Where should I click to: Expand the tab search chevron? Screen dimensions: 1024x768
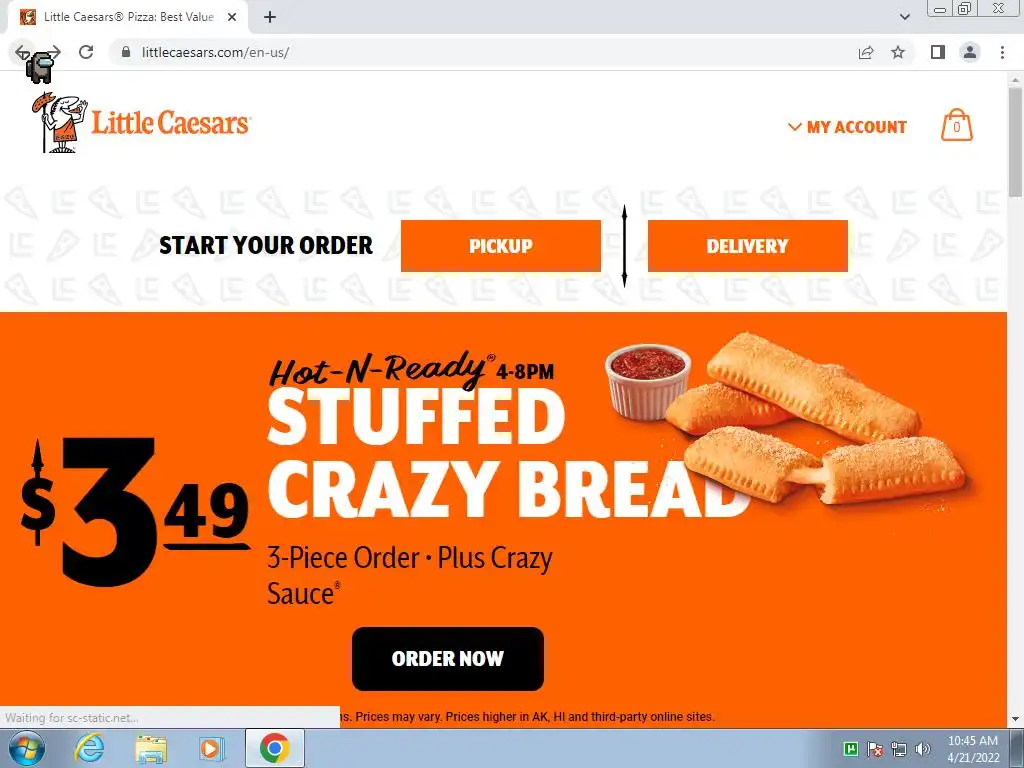point(904,17)
